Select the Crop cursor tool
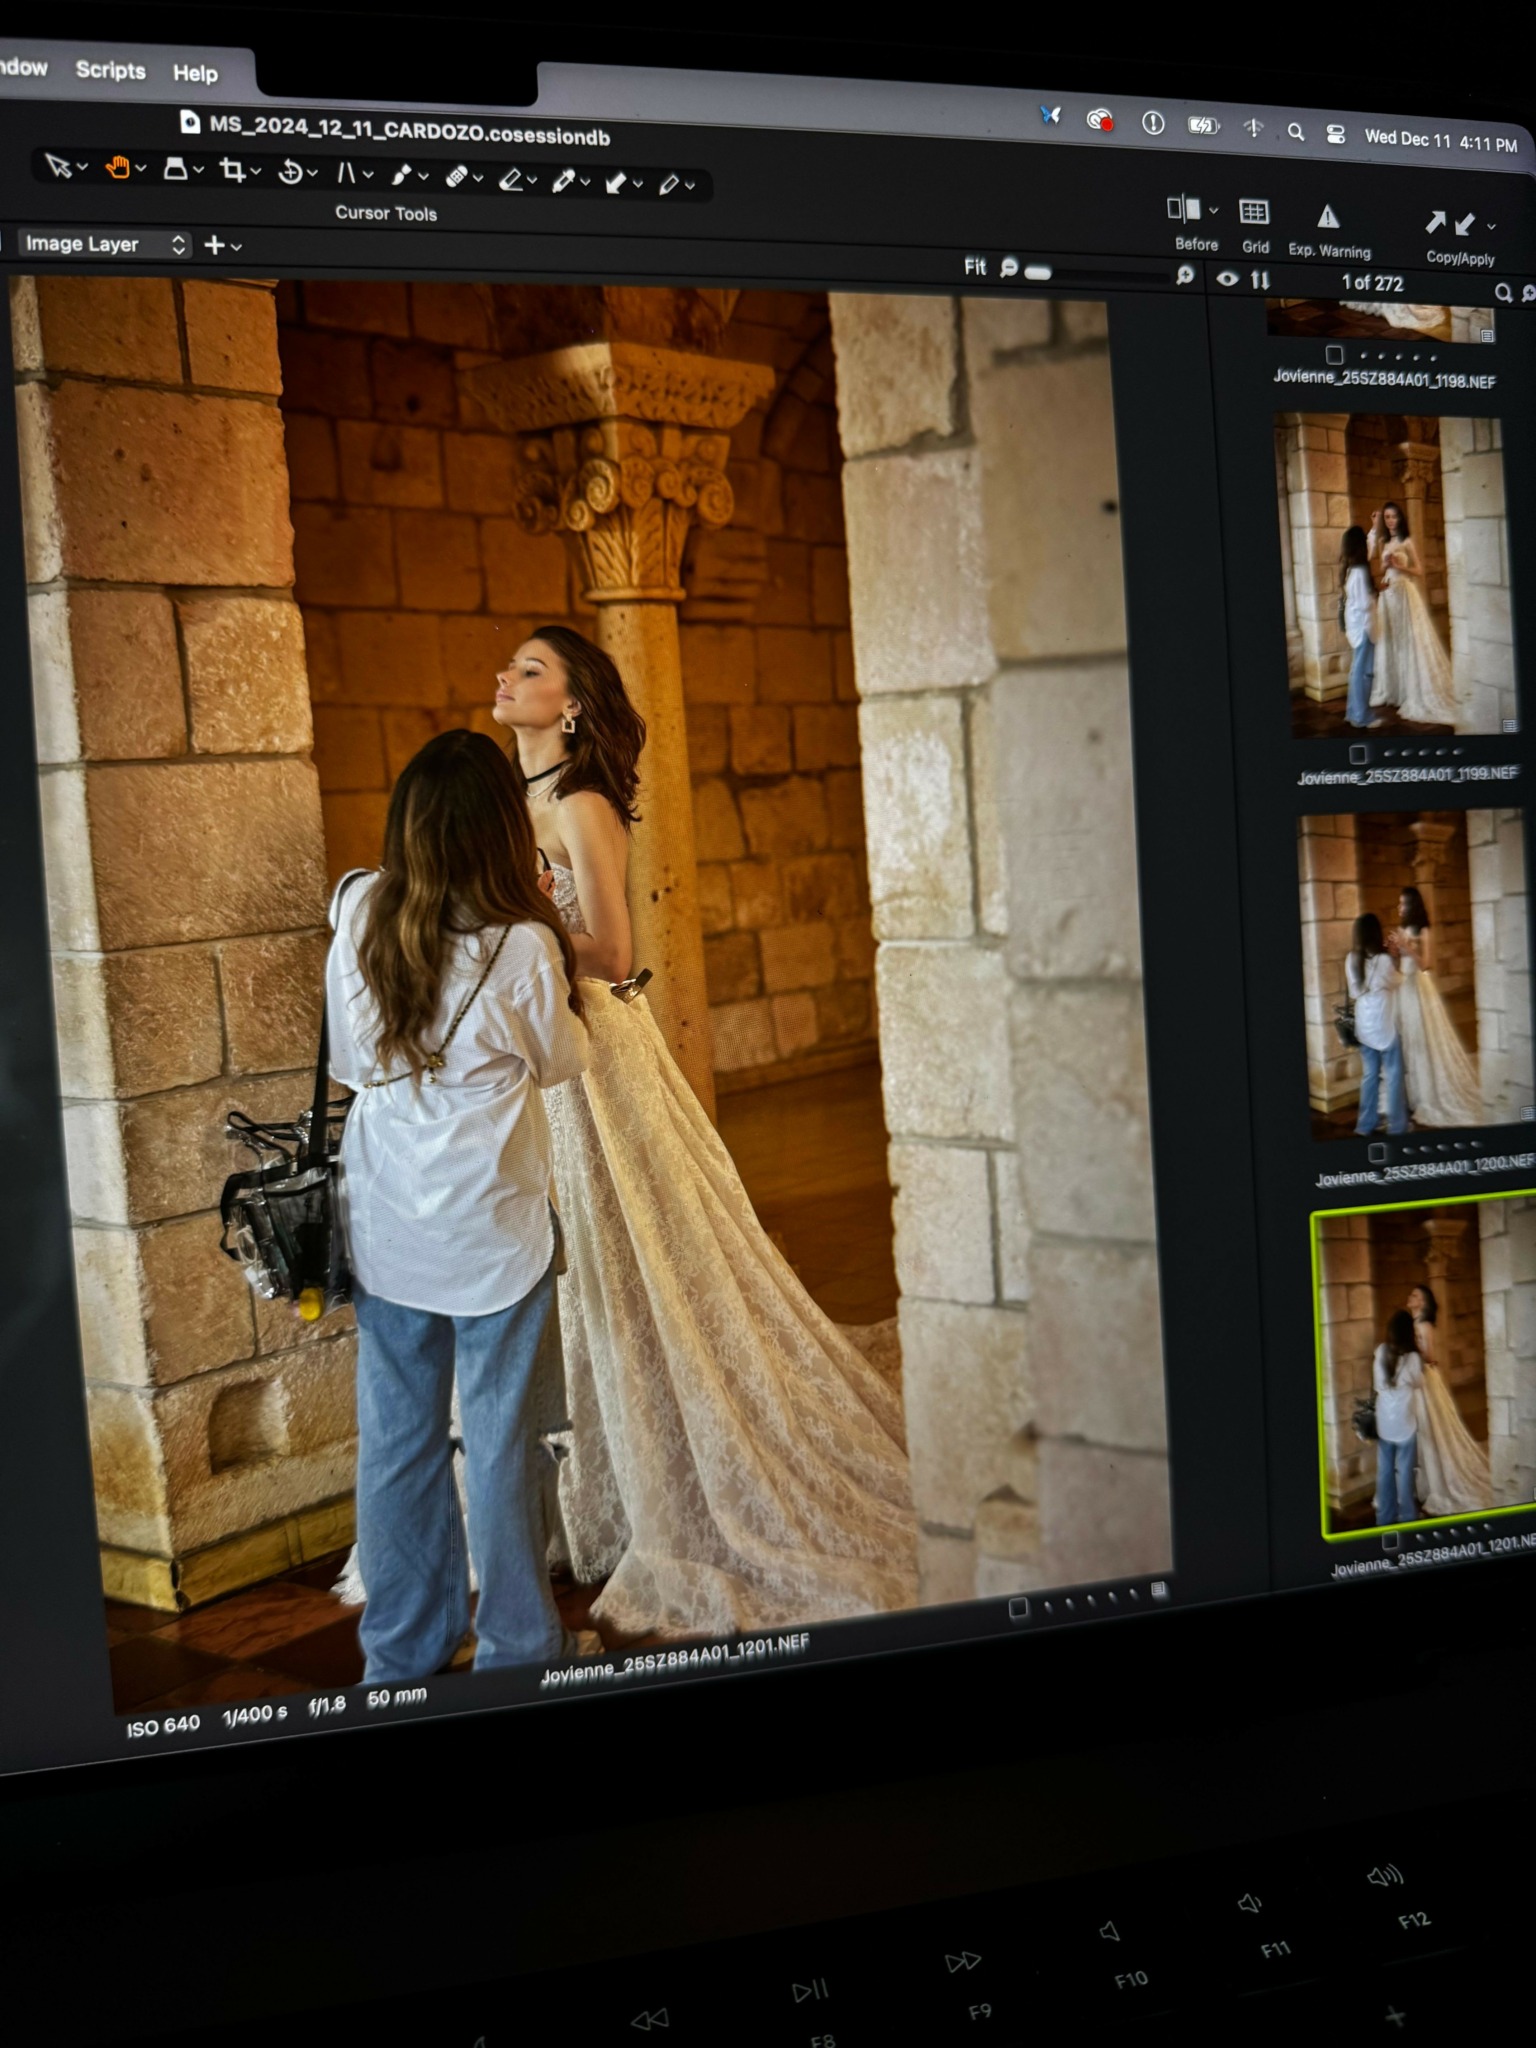This screenshot has width=1536, height=2048. pos(233,171)
